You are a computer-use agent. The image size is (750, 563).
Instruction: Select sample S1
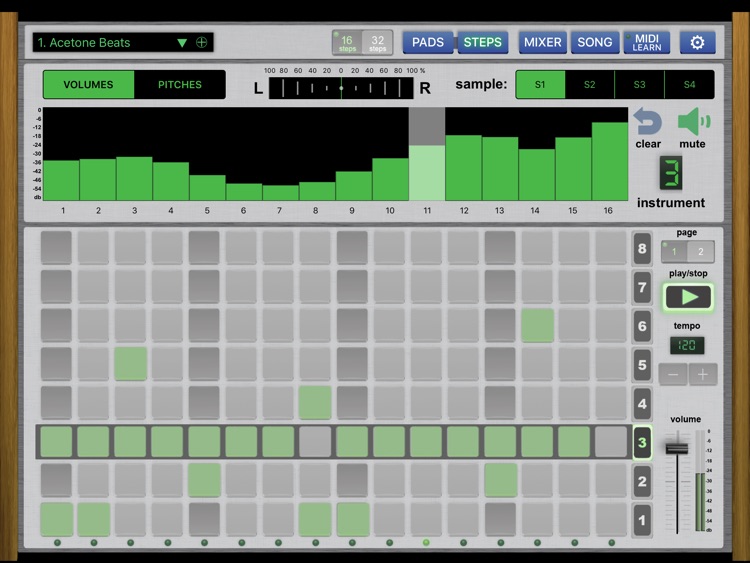(540, 85)
